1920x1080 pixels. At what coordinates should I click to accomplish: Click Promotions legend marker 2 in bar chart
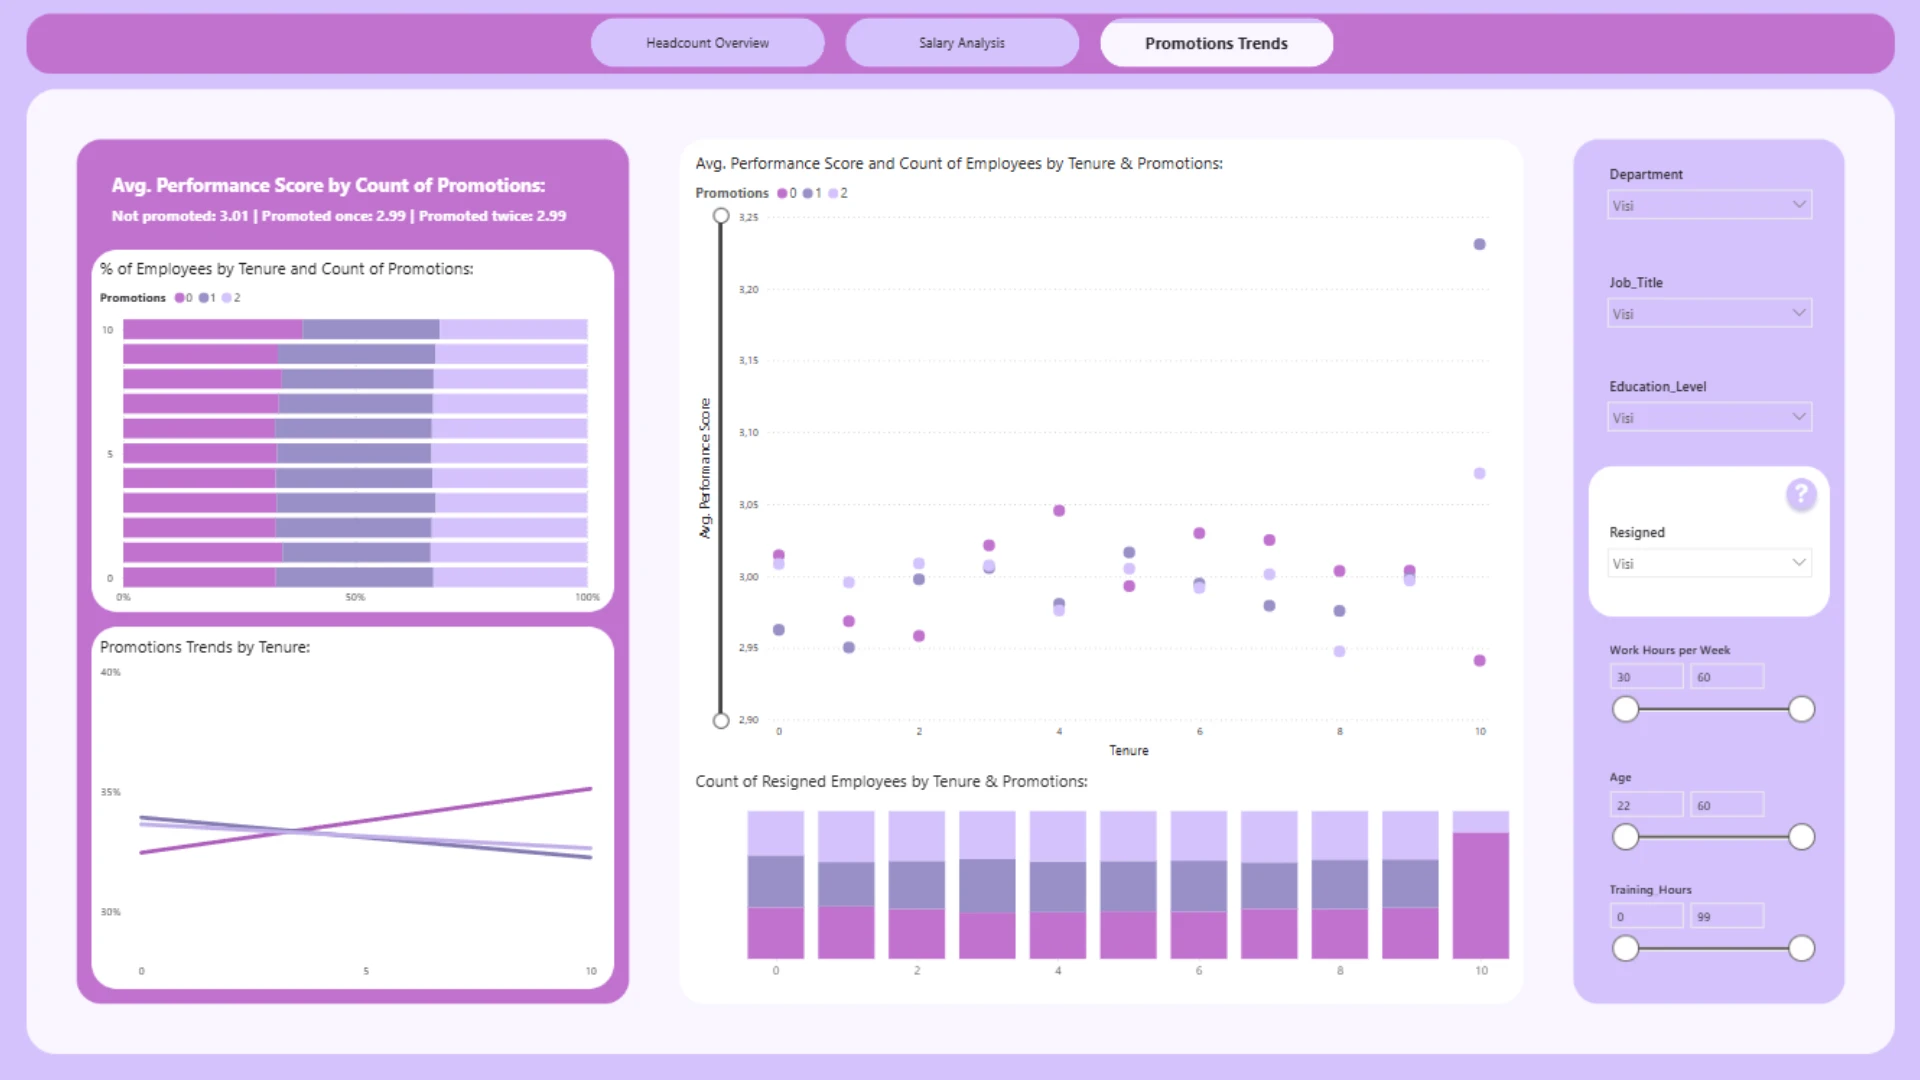click(227, 298)
